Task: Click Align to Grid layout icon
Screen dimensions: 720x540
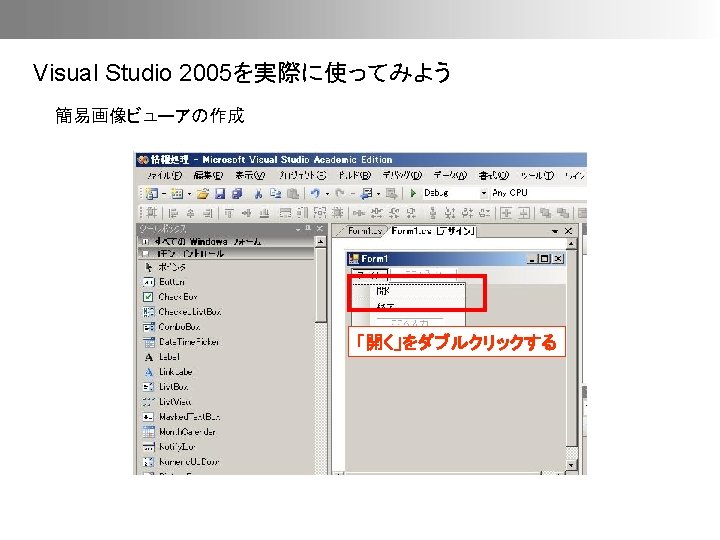Action: (152, 213)
